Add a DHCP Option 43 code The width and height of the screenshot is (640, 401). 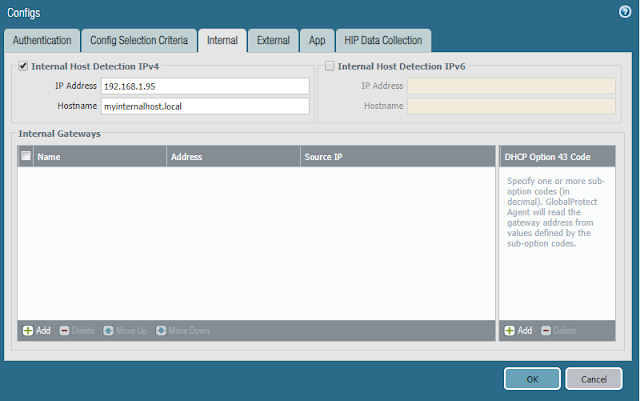pyautogui.click(x=518, y=330)
